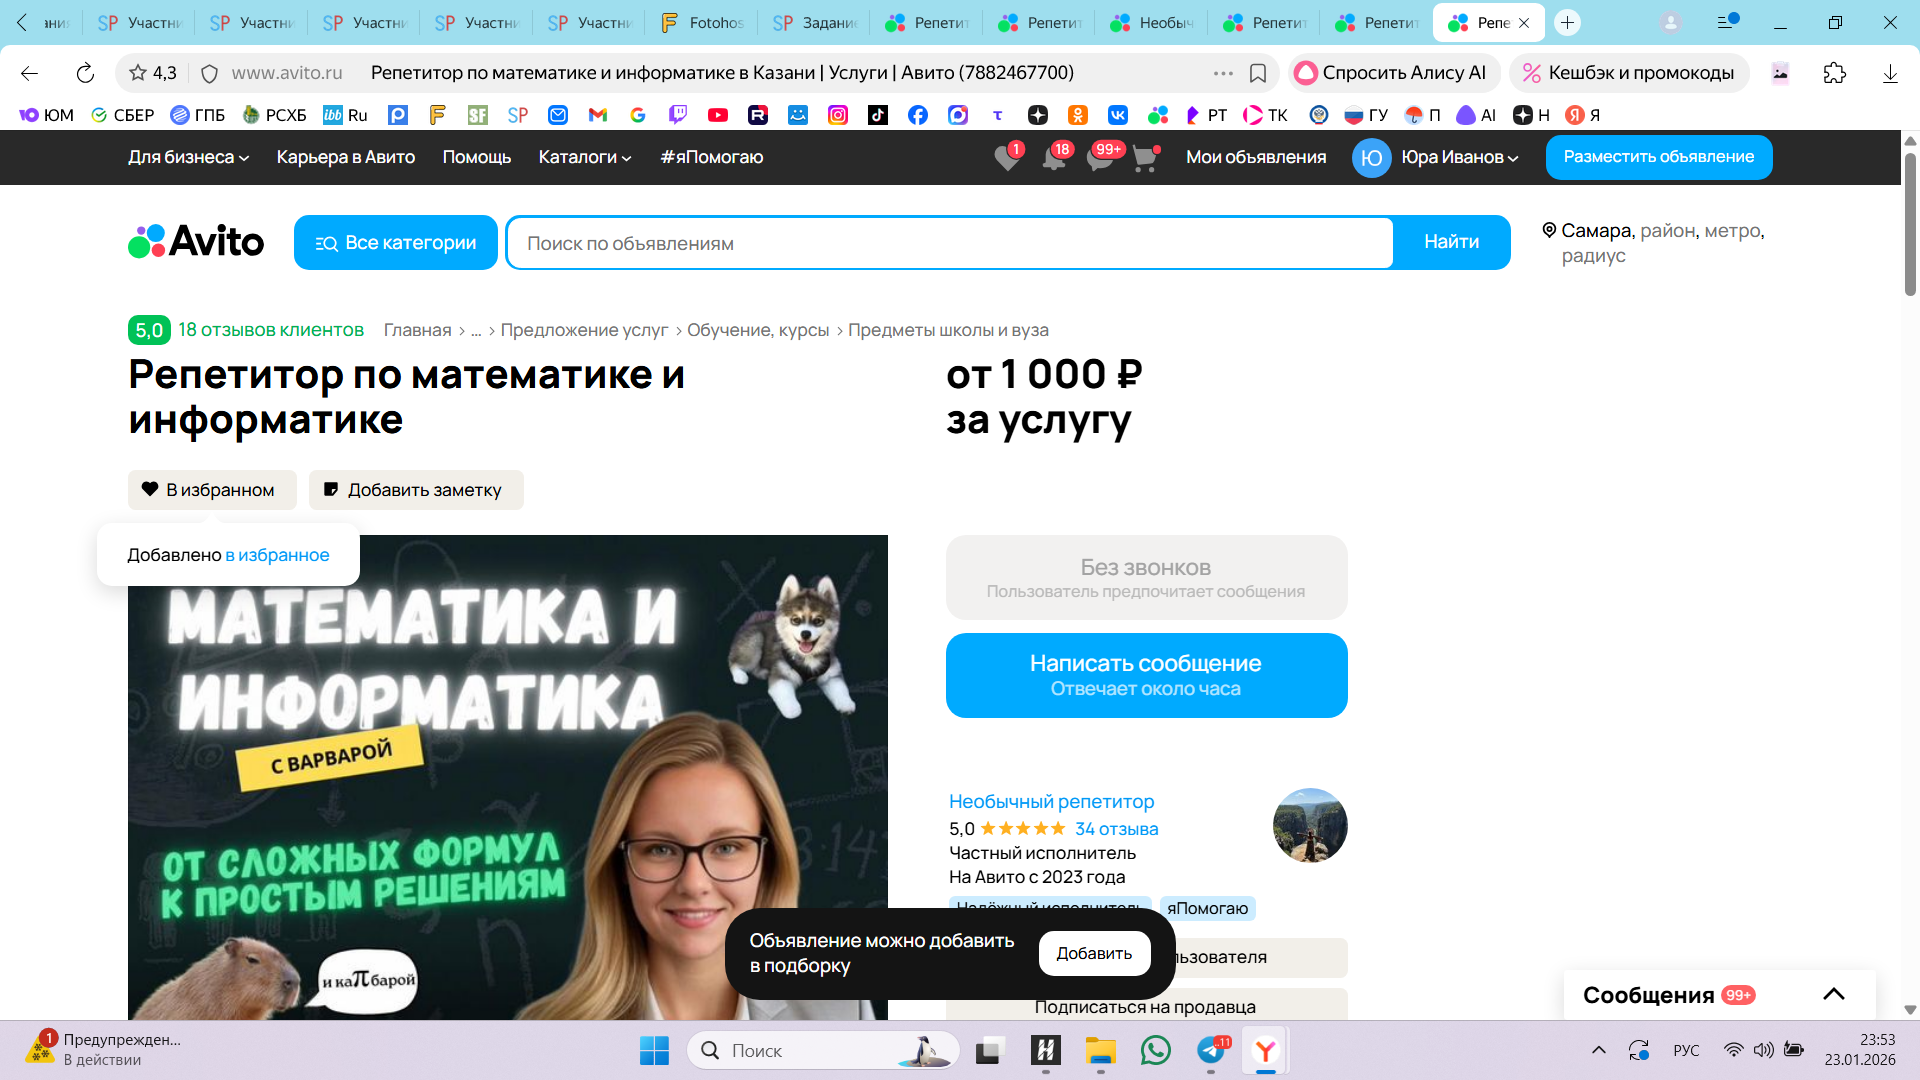This screenshot has height=1080, width=1920.
Task: Open 'Мои объявления' menu item
Action: 1255,157
